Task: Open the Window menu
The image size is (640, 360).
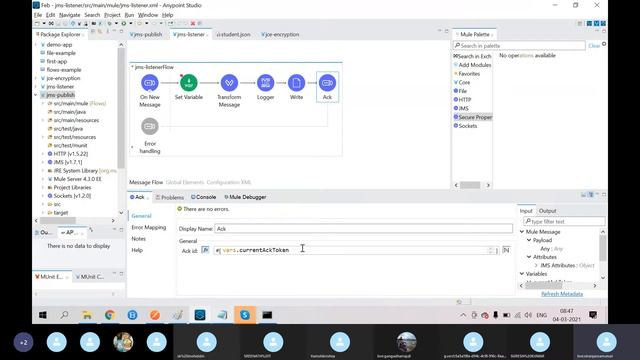Action: tap(148, 15)
